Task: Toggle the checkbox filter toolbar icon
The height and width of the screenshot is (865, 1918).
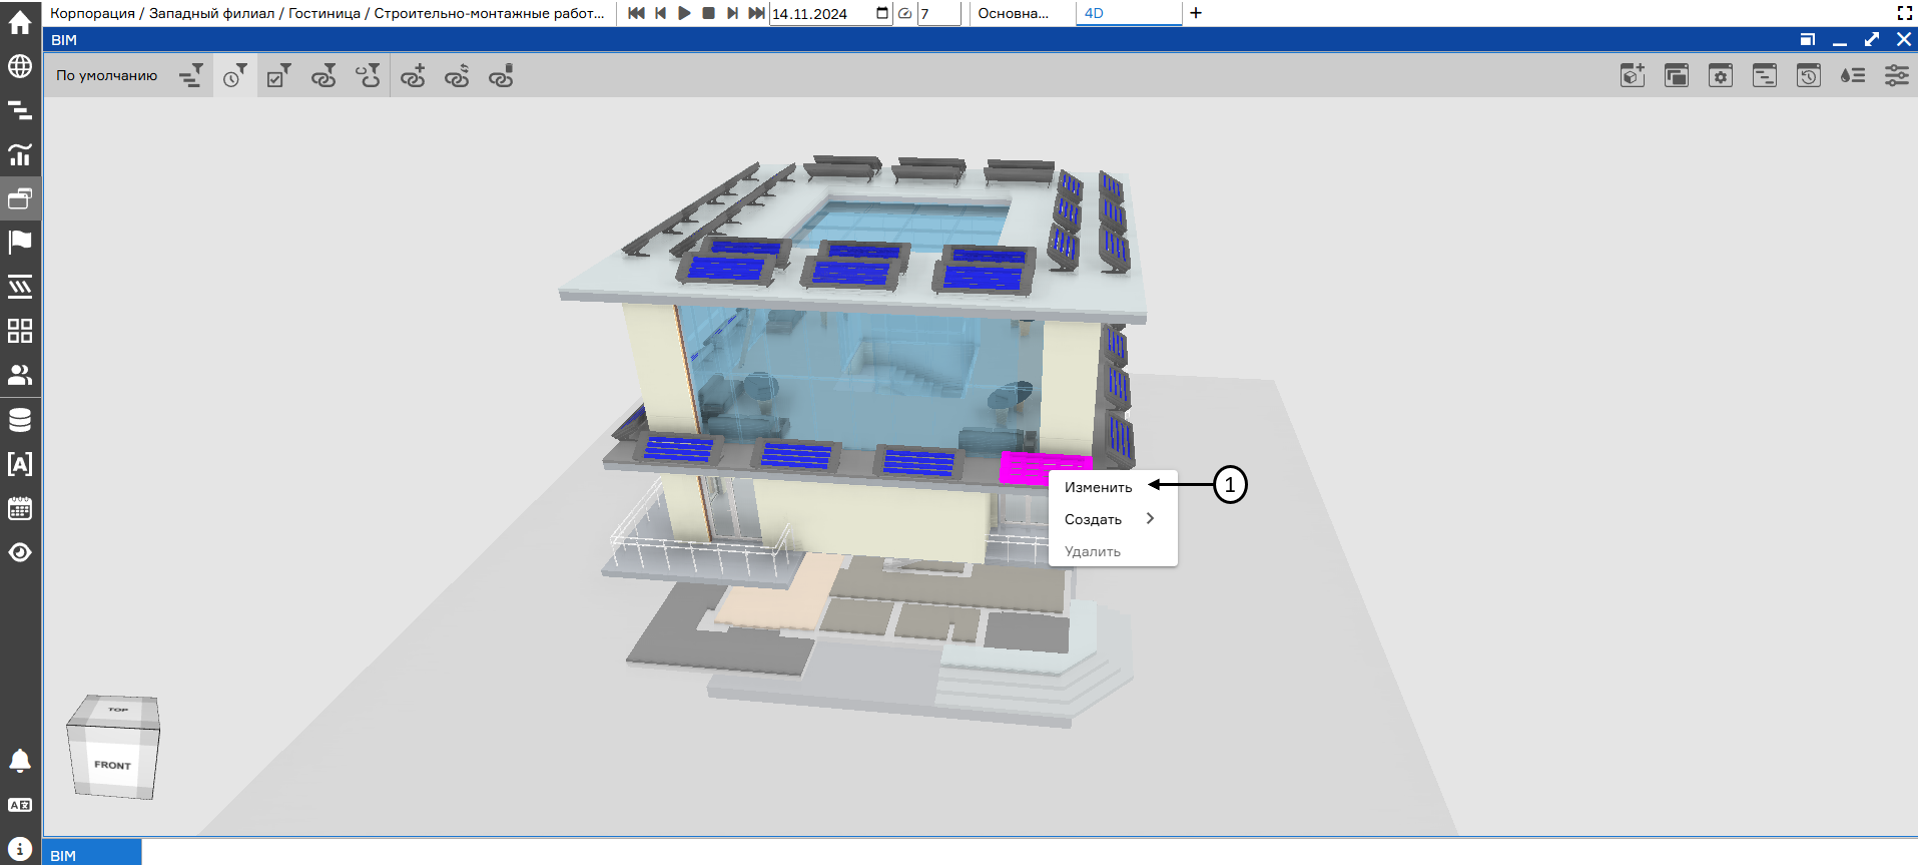Action: coord(279,76)
